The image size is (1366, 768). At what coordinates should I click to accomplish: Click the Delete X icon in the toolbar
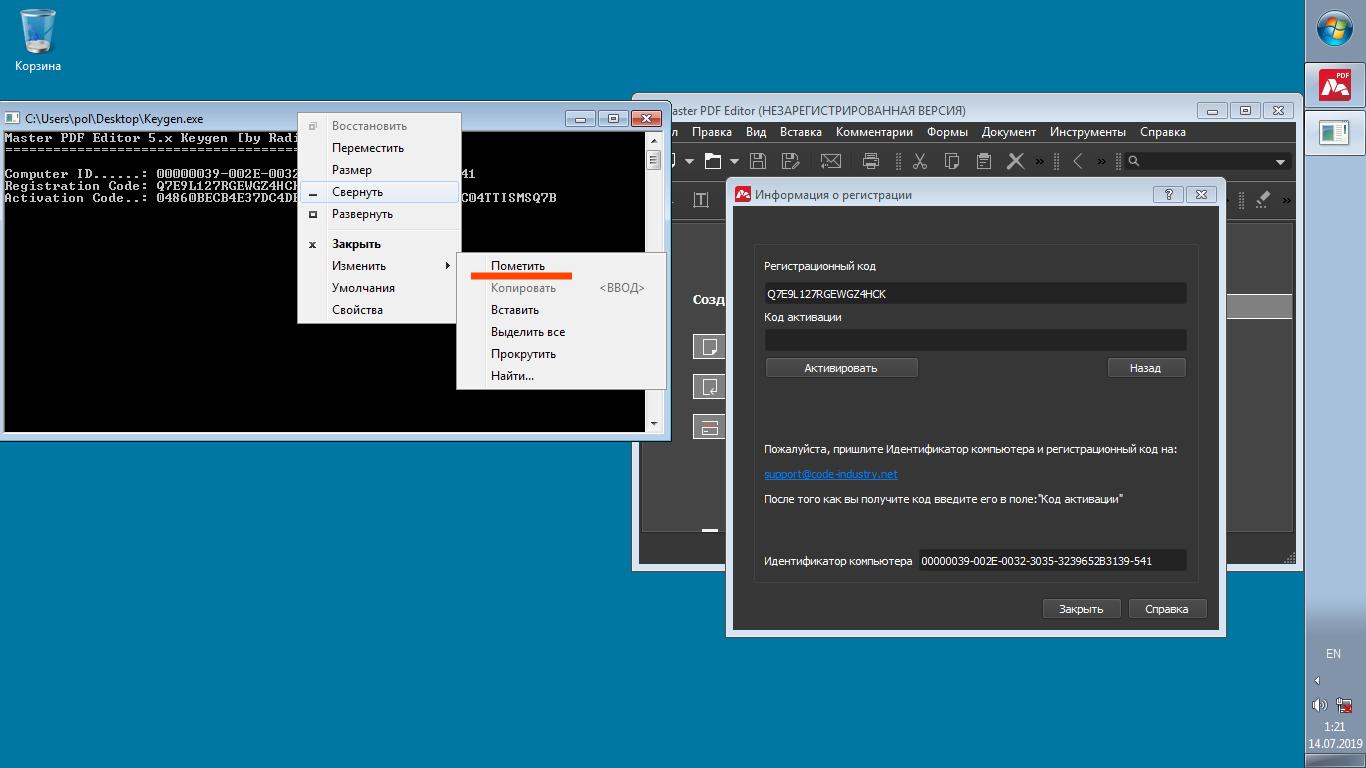coord(1015,160)
